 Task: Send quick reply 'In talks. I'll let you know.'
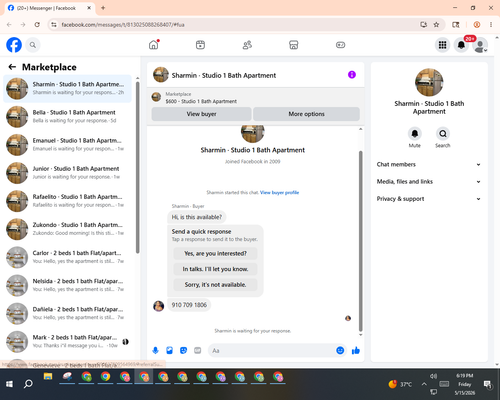coord(215,269)
